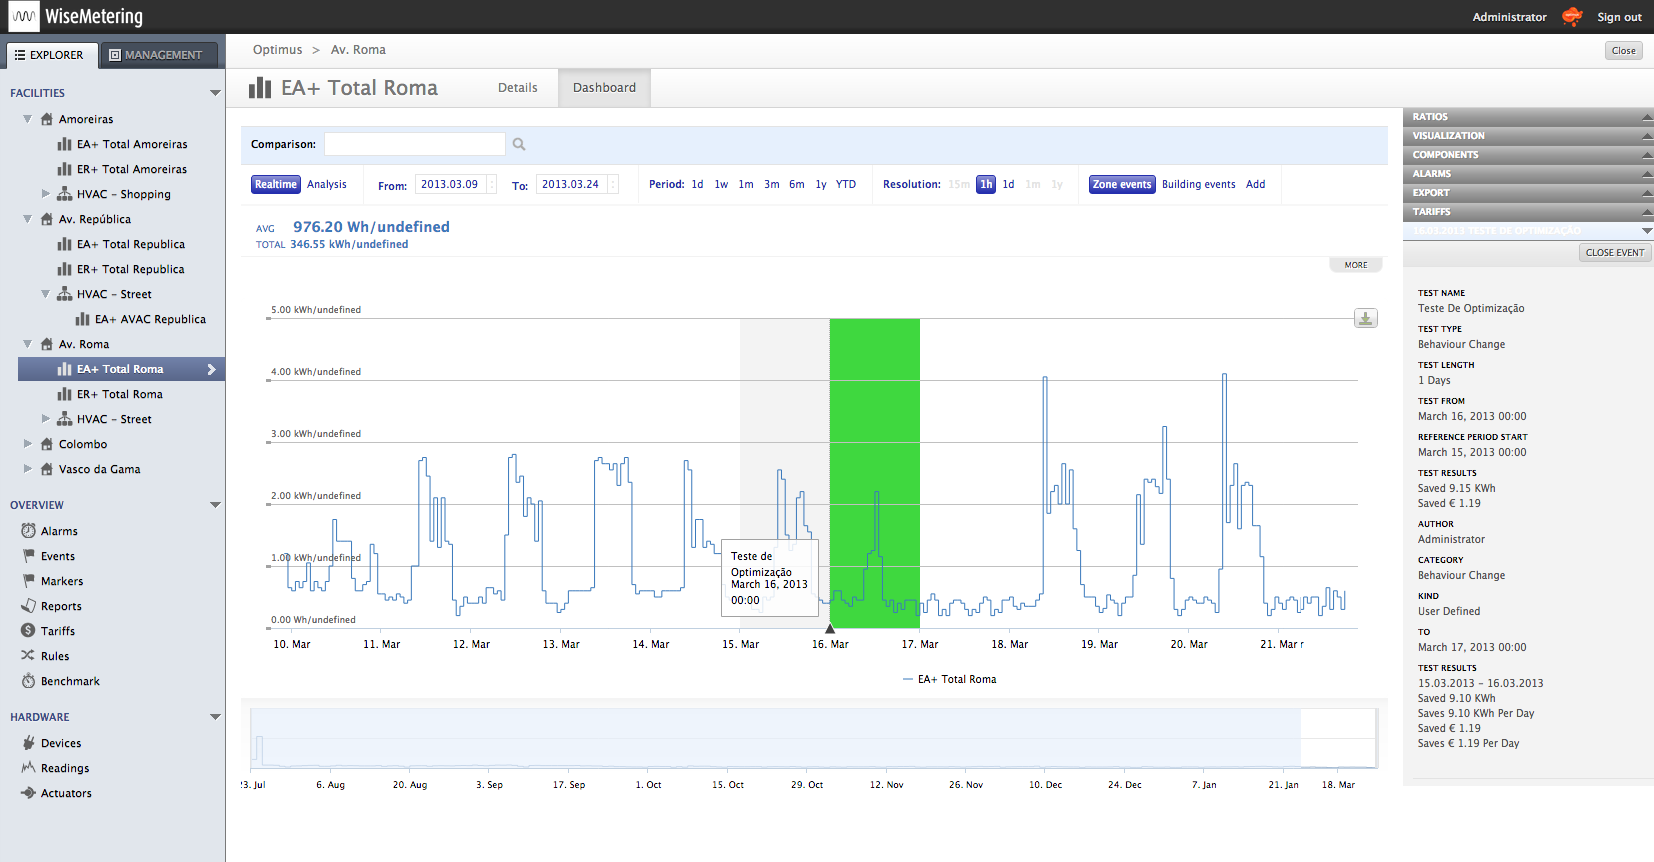Open the Tariffs overview item
The image size is (1654, 862).
click(x=57, y=631)
